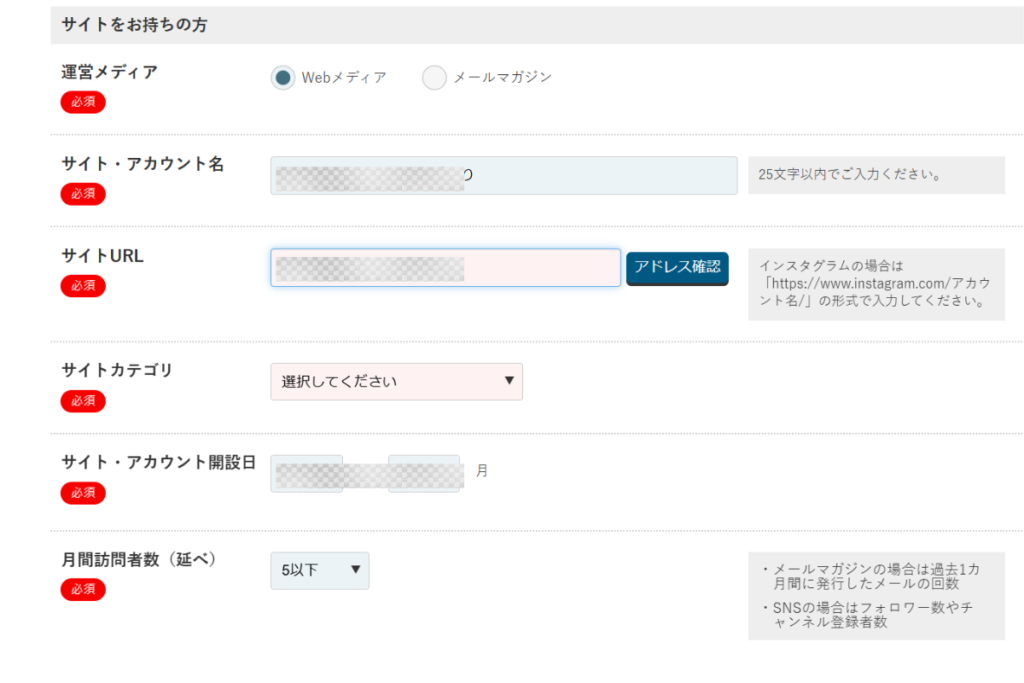Click the メールマガジン/SNS visitor count note

pyautogui.click(x=876, y=595)
